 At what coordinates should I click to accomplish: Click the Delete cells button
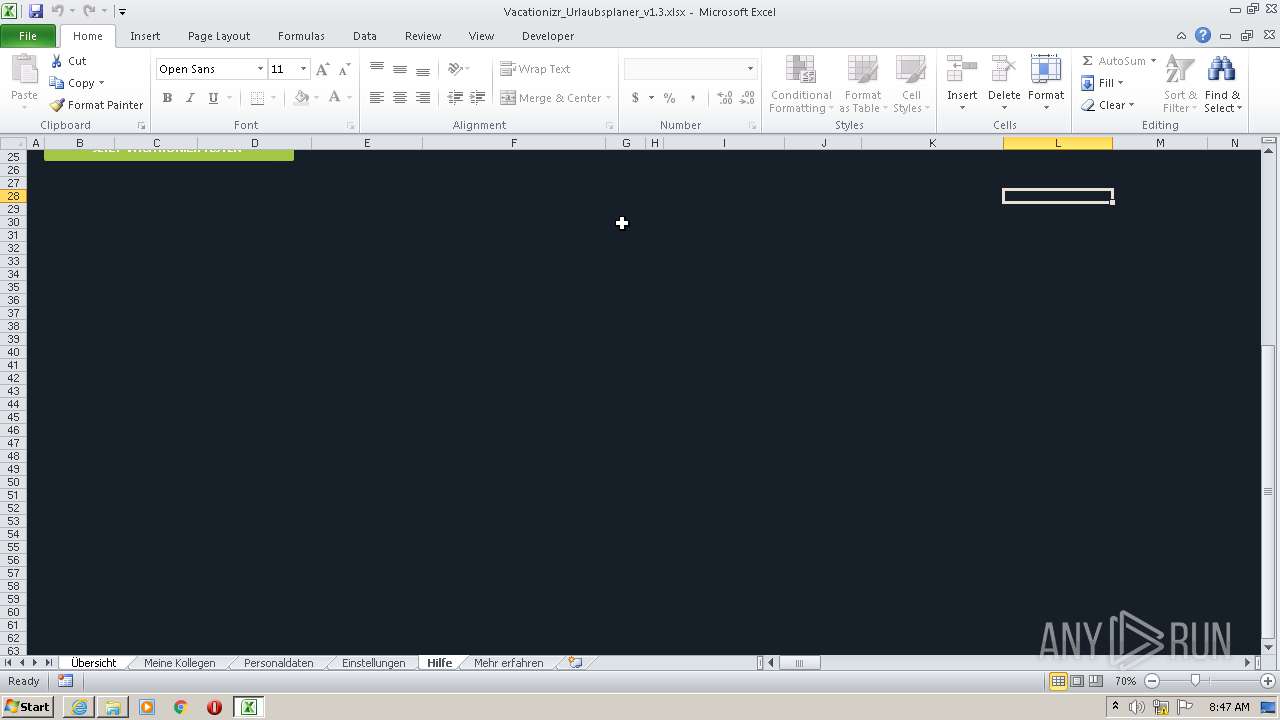pos(1004,84)
